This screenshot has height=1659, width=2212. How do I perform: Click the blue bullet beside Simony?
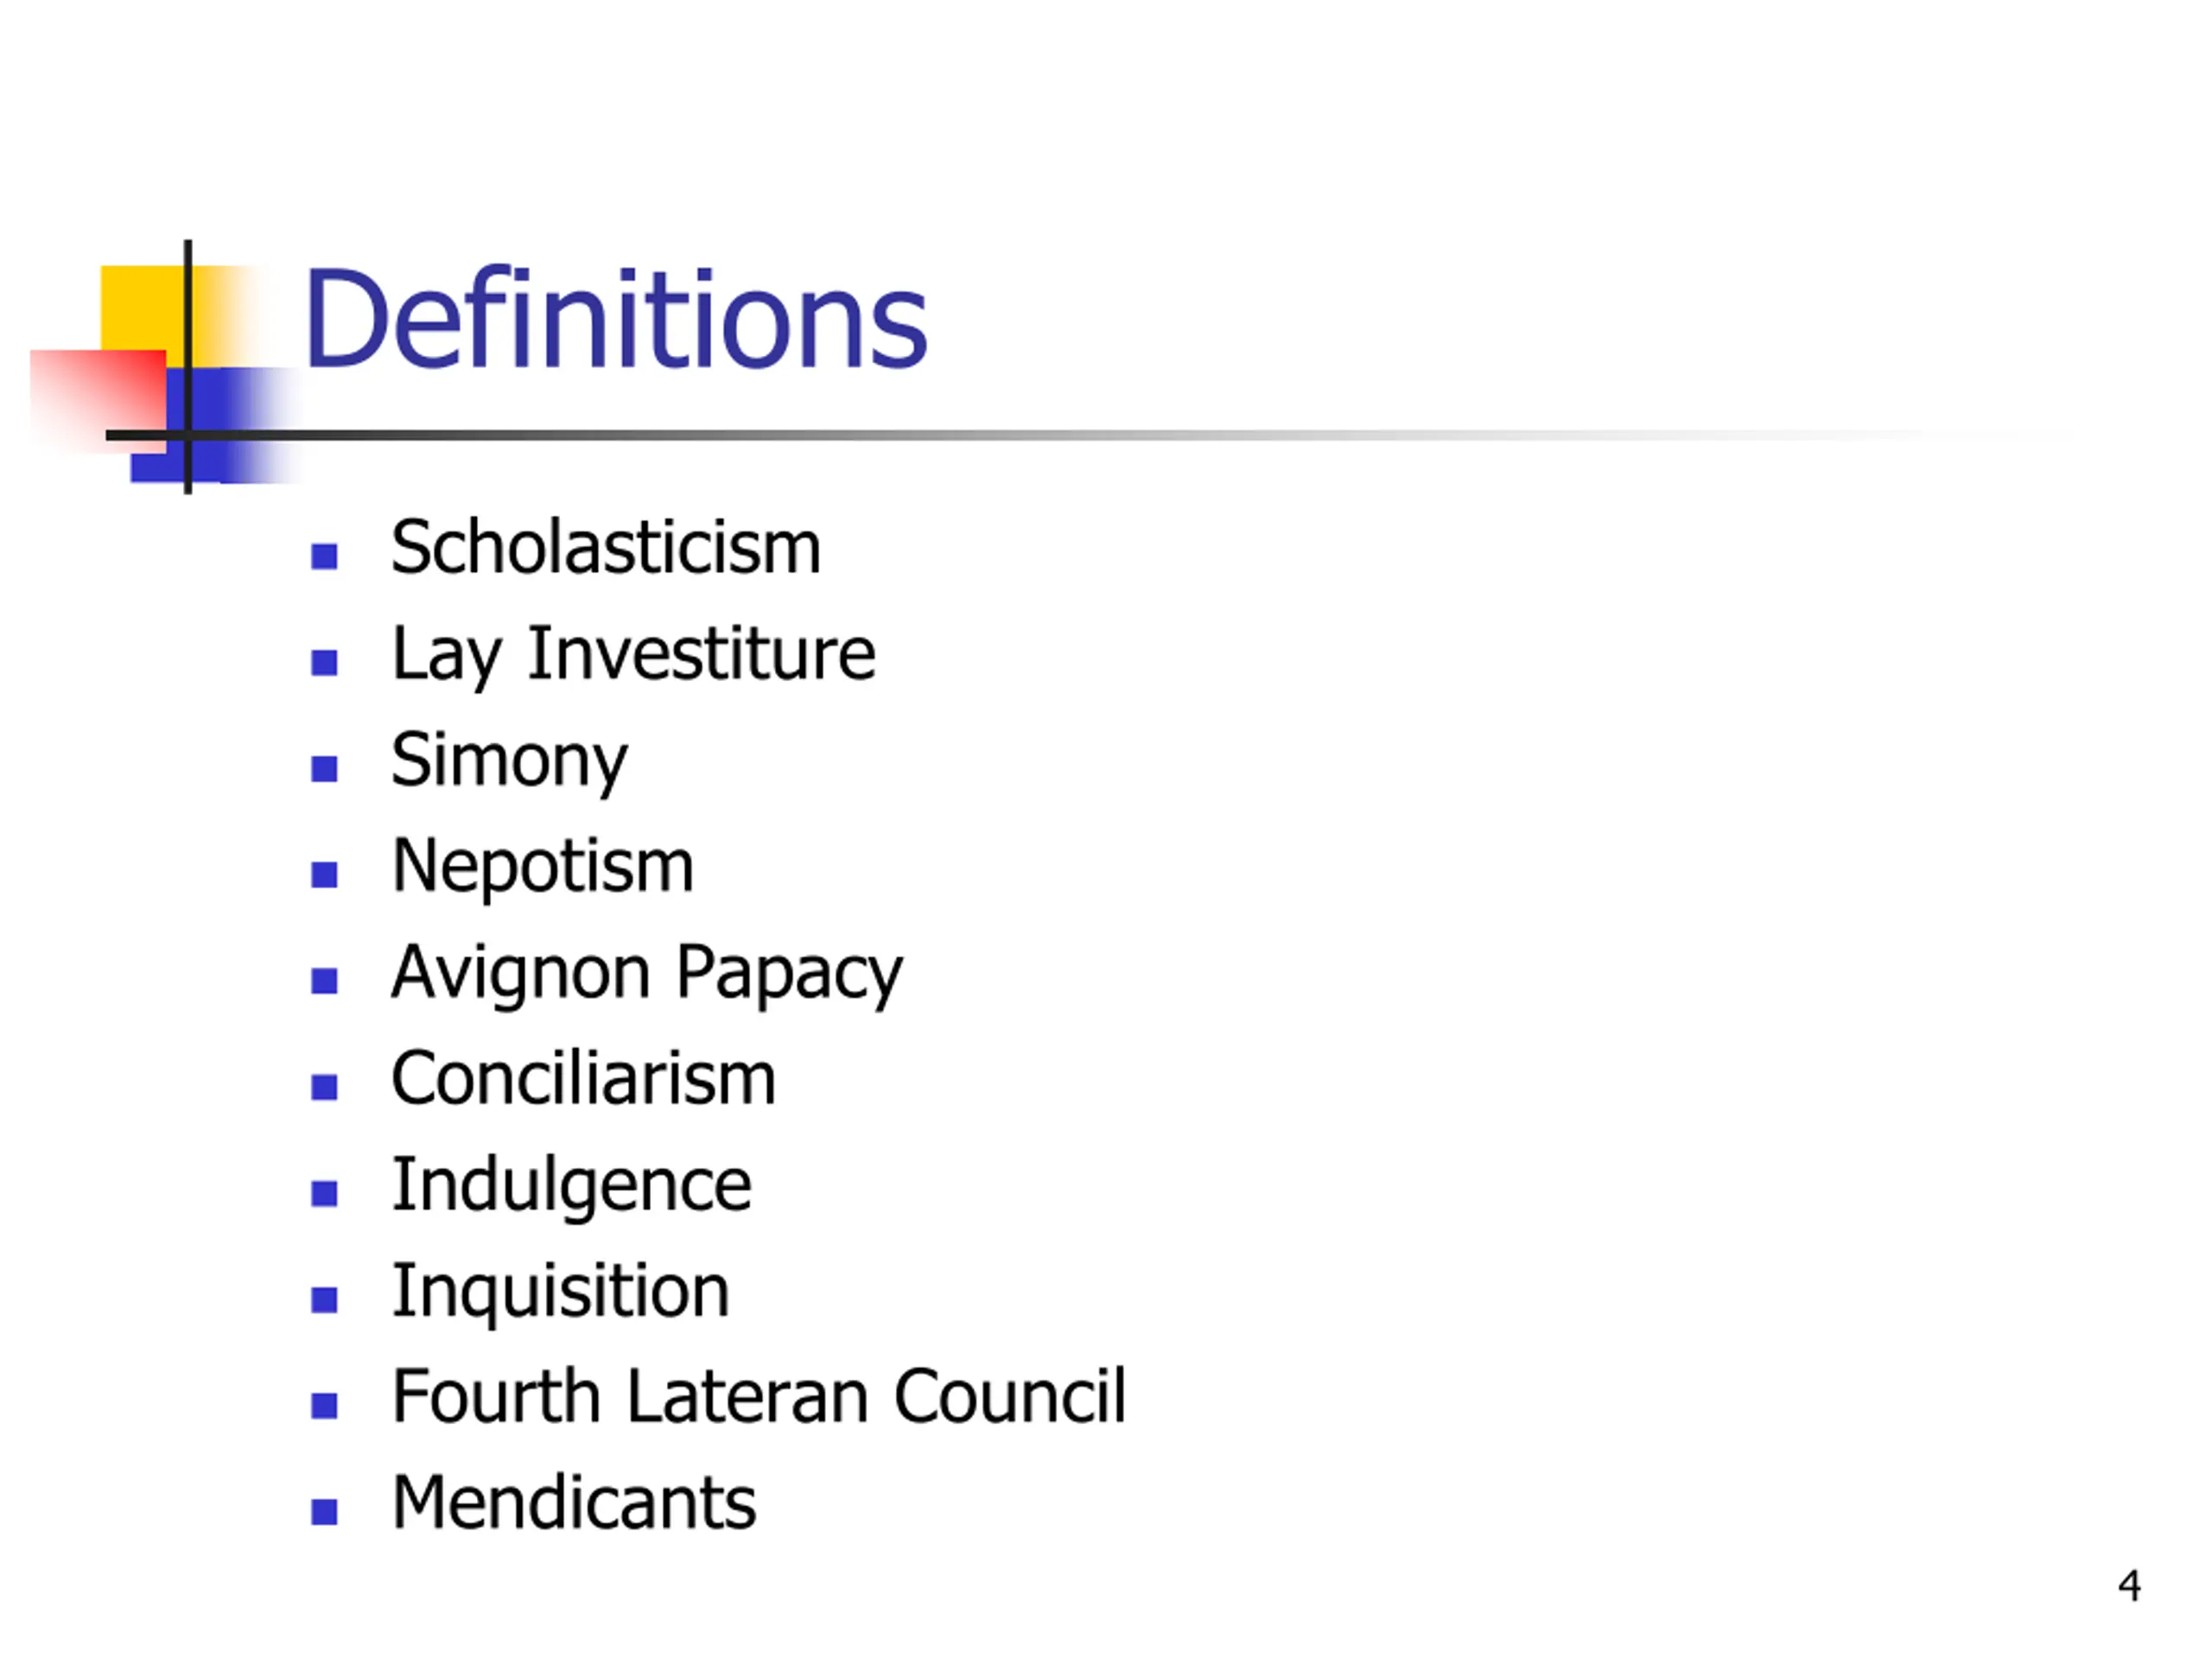coord(324,768)
